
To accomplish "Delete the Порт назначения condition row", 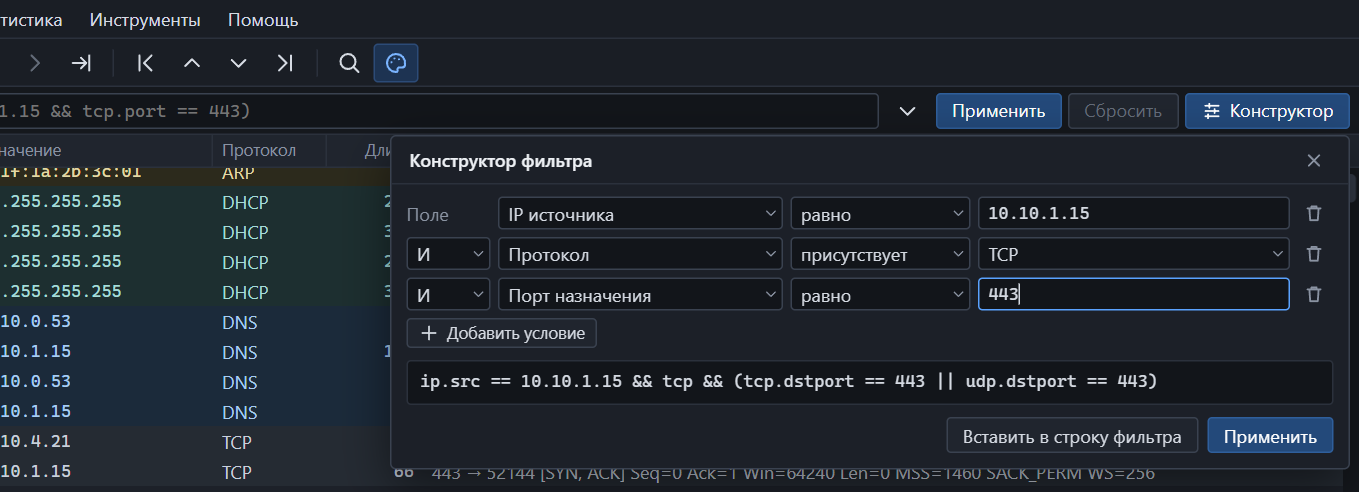I will [x=1315, y=295].
